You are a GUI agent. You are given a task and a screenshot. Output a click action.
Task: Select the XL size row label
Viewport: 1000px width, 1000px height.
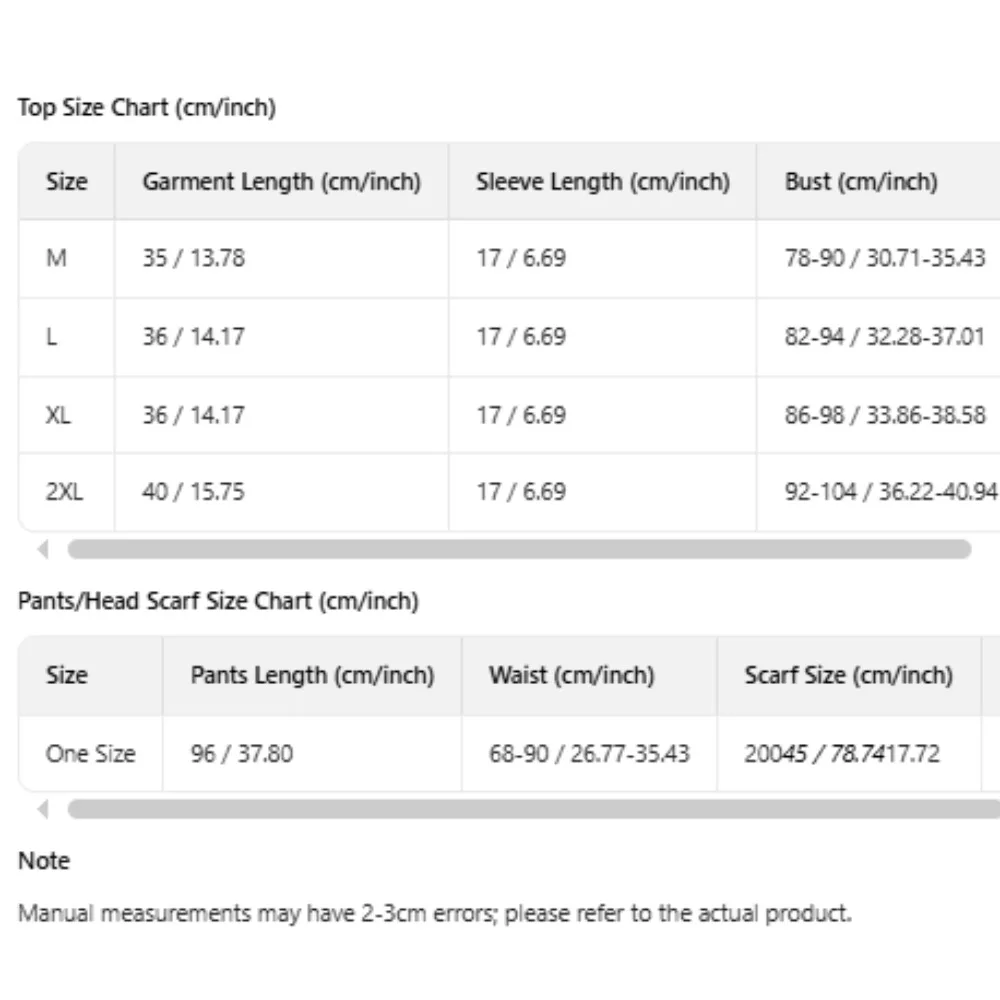[58, 415]
